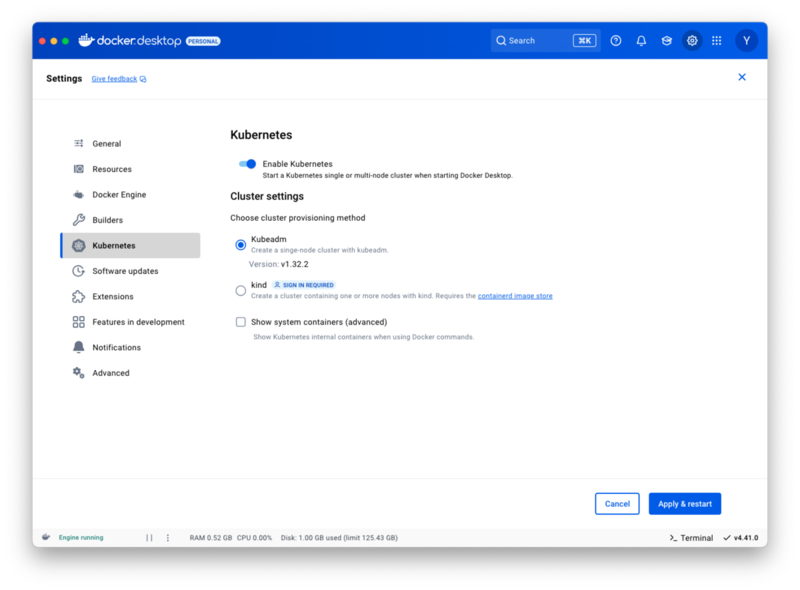The width and height of the screenshot is (800, 590).
Task: Click the feedback external link icon
Action: (143, 79)
